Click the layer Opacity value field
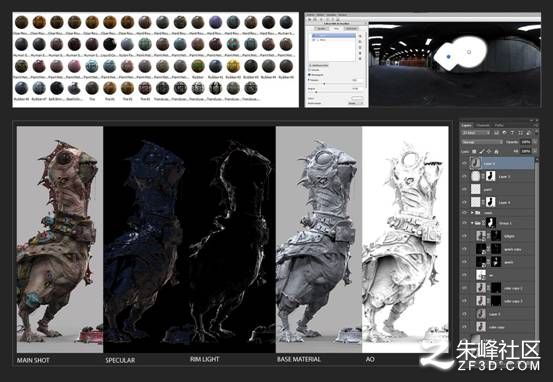The height and width of the screenshot is (382, 553). [526, 142]
